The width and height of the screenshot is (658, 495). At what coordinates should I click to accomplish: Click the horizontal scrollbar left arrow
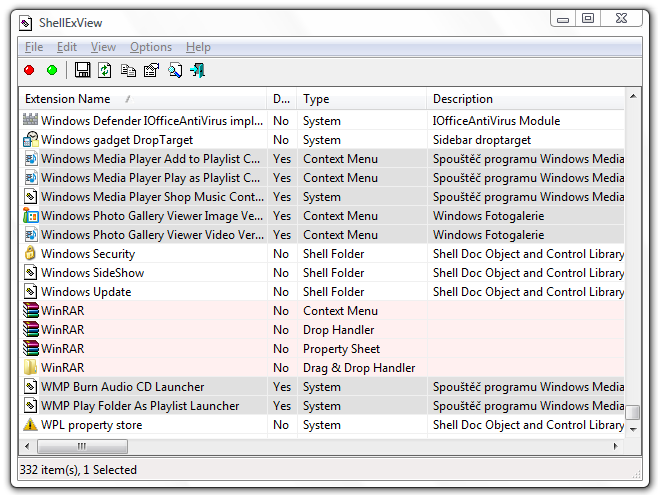pos(27,446)
